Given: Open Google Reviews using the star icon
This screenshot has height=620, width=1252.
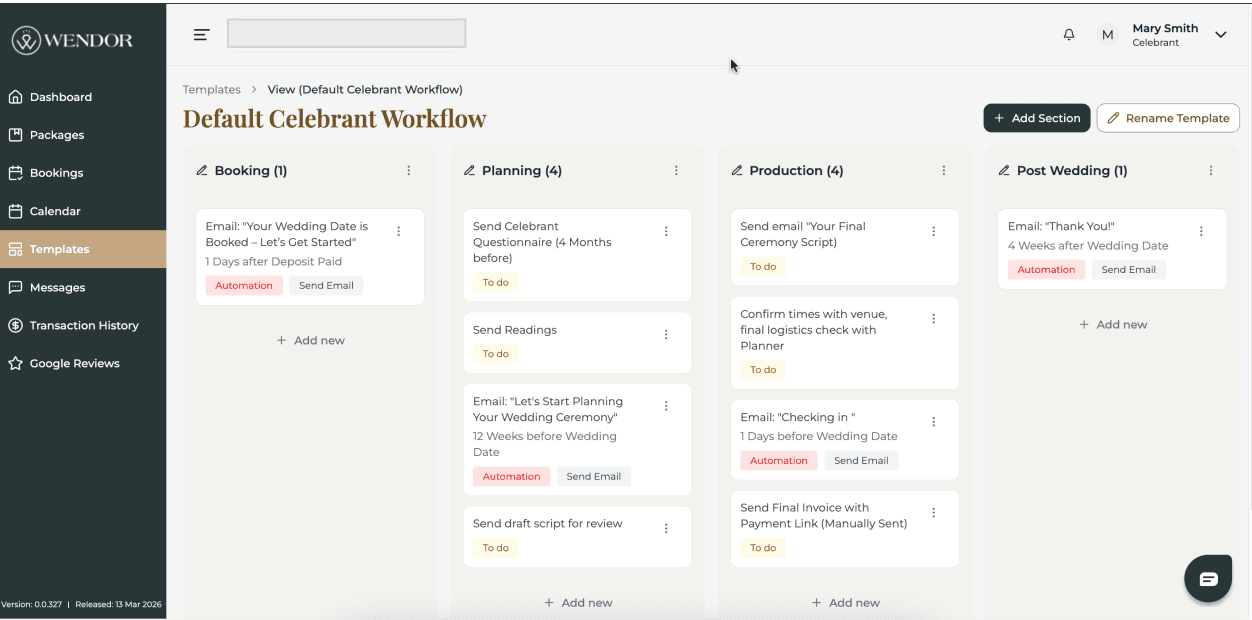Looking at the screenshot, I should coord(14,363).
